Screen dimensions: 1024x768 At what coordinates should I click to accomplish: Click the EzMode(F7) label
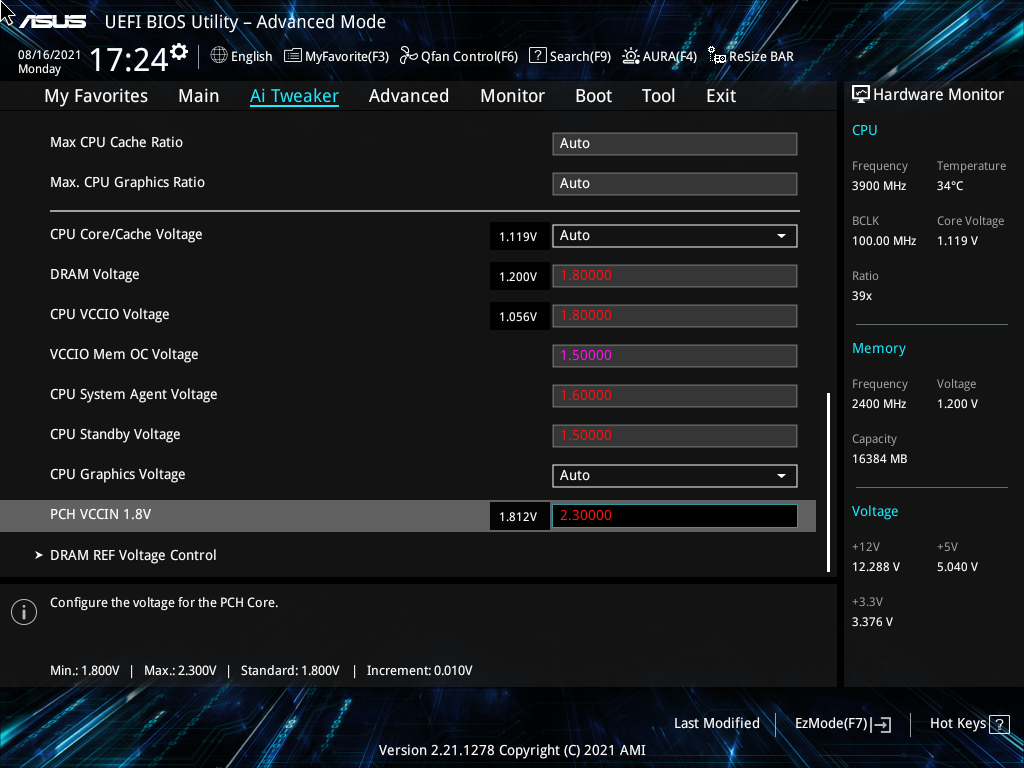831,724
